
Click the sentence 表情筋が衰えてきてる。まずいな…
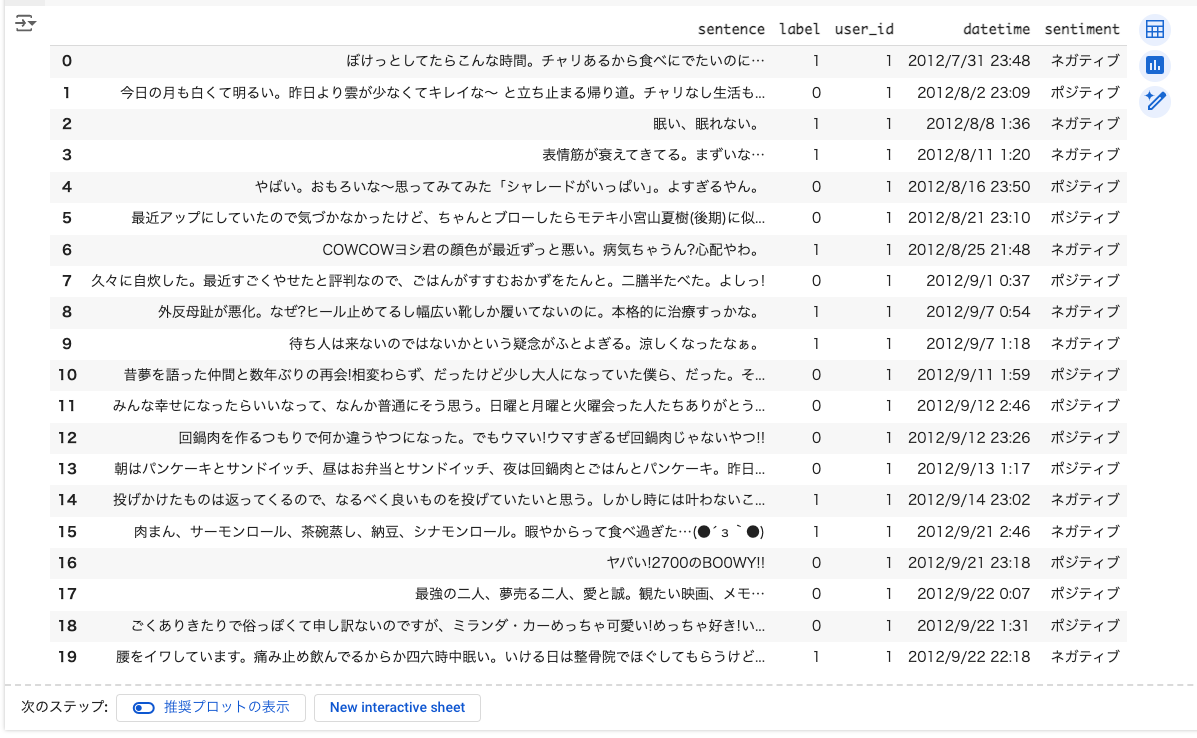pos(653,155)
